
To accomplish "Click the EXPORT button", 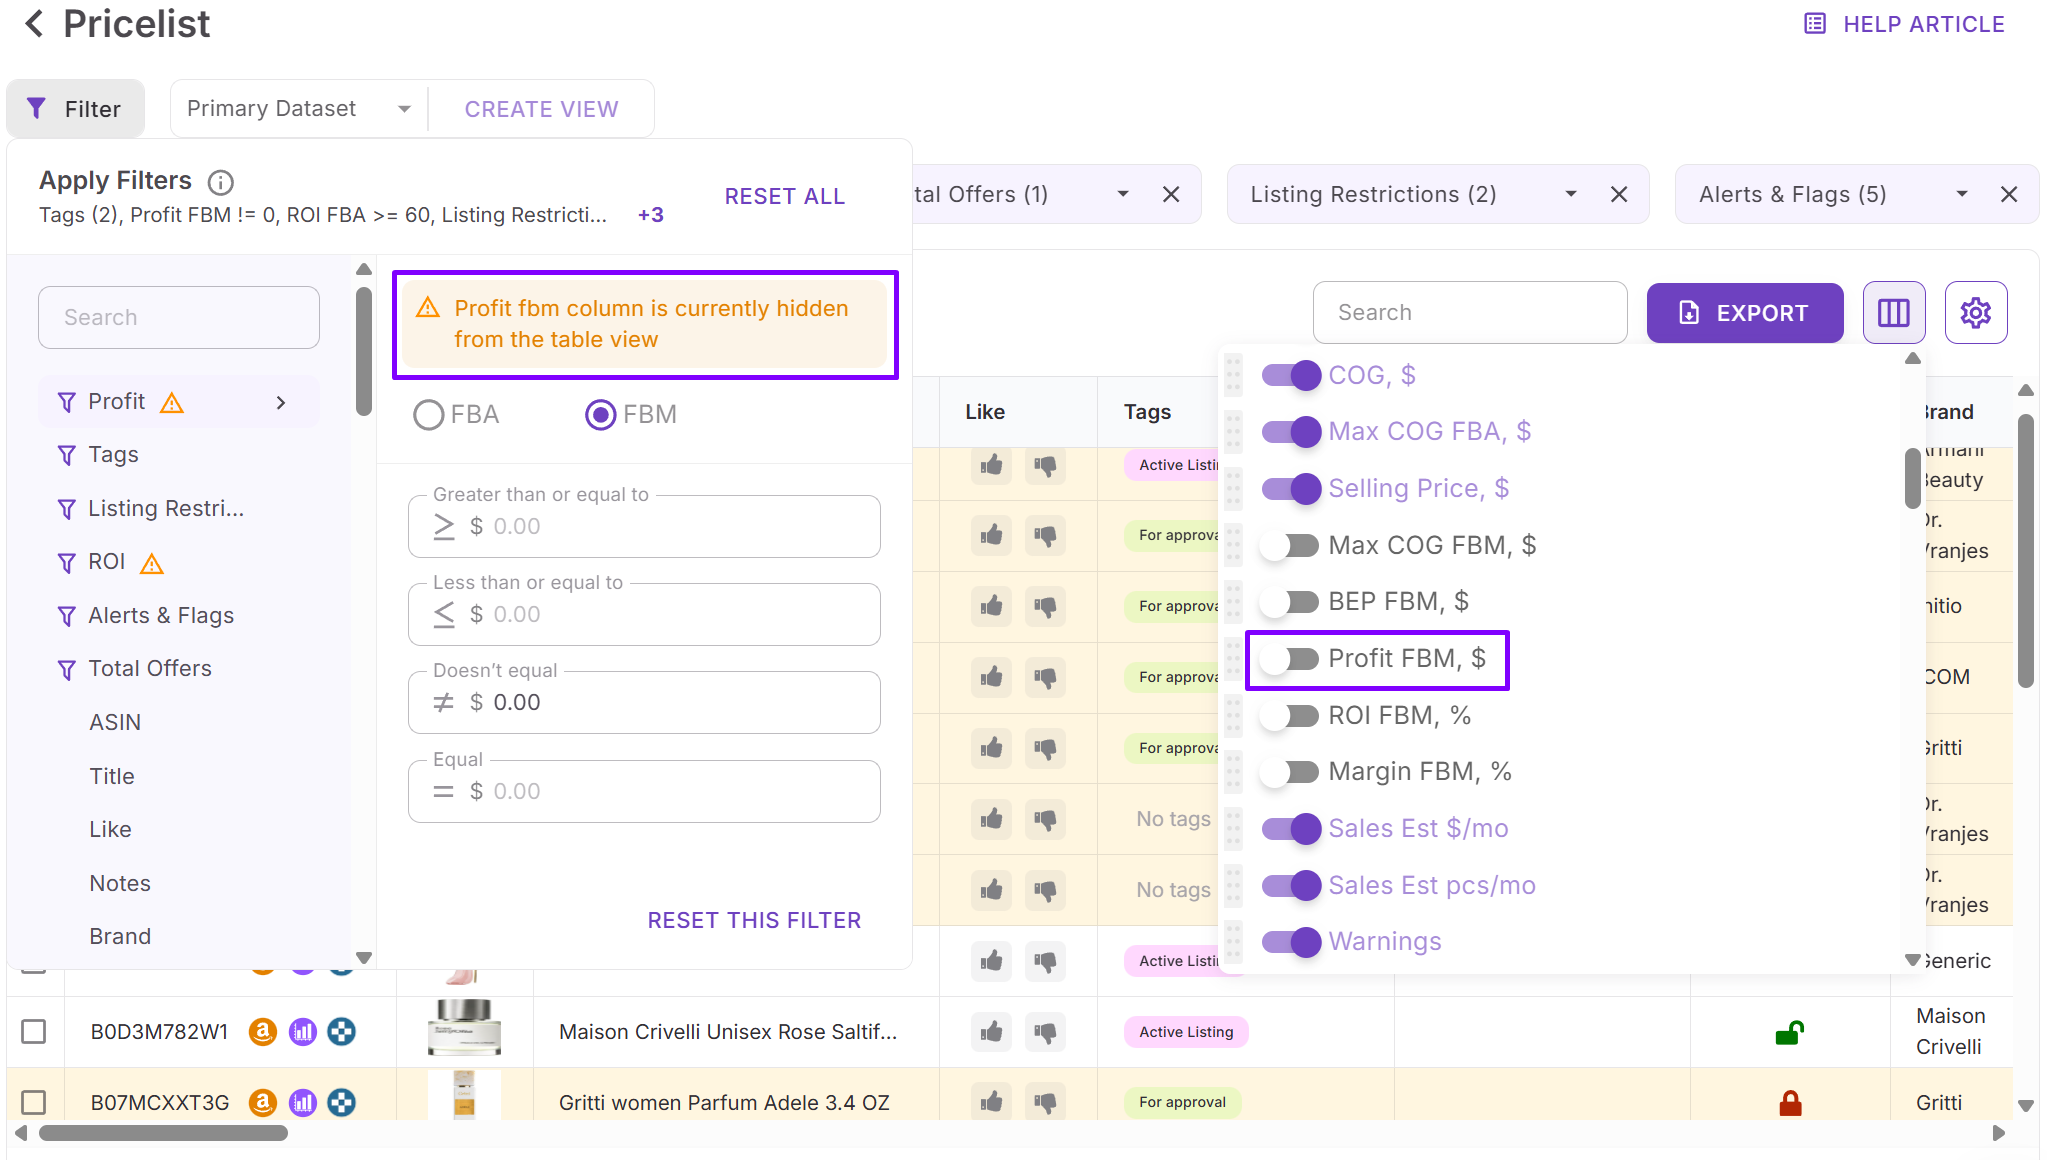I will 1744,313.
